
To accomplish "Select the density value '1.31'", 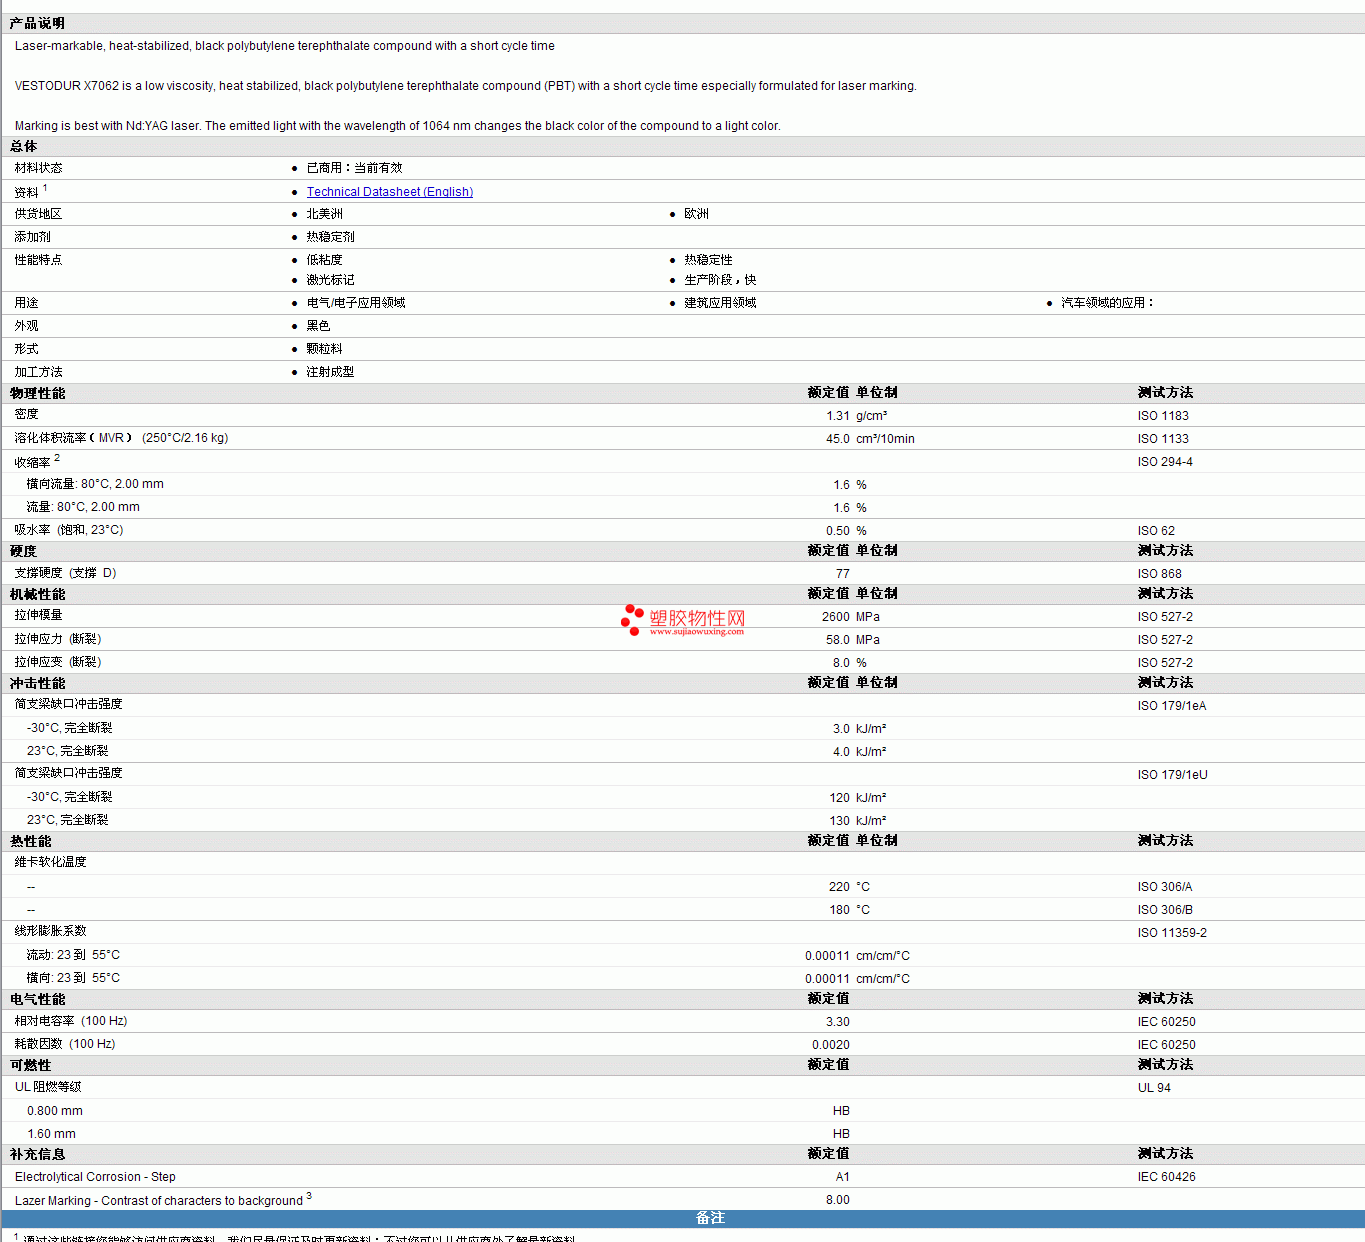I will pyautogui.click(x=838, y=416).
